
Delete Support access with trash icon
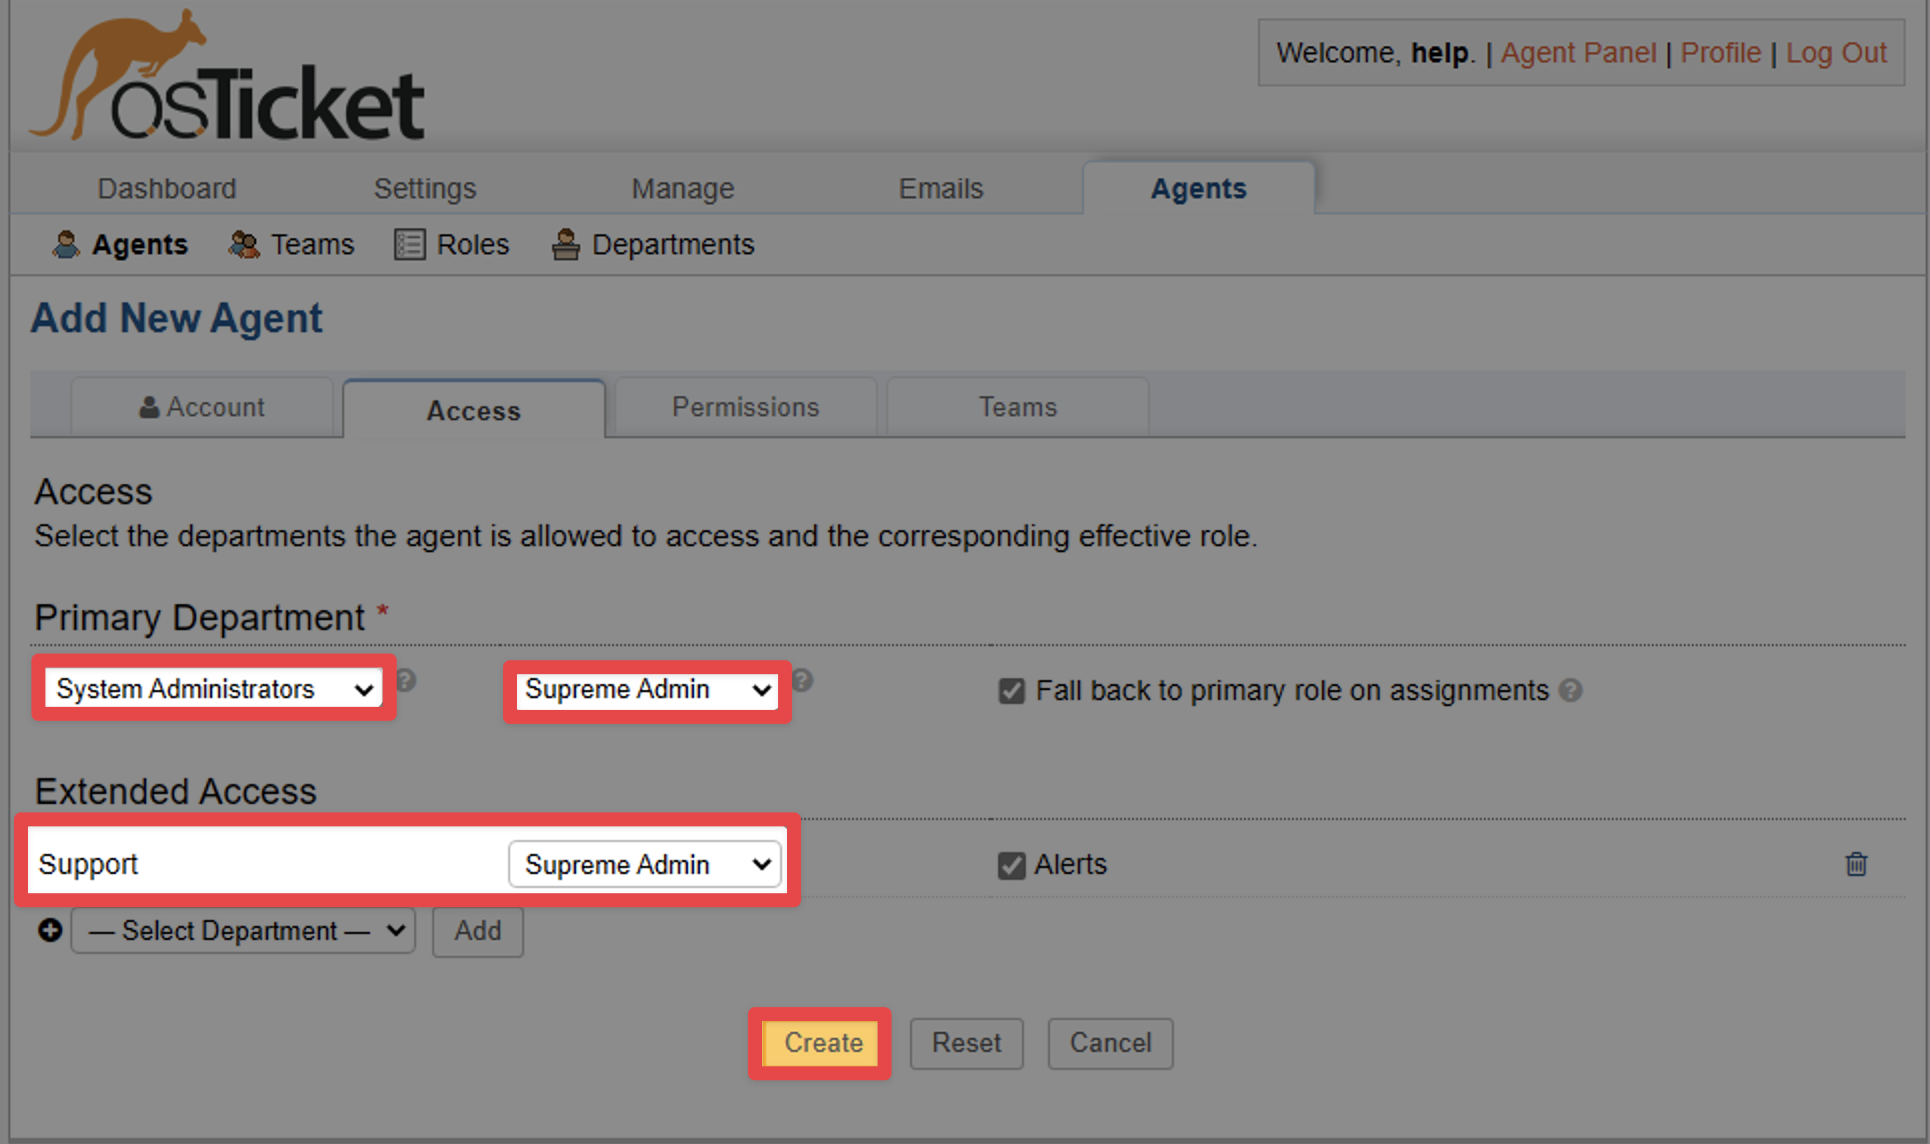[x=1856, y=864]
